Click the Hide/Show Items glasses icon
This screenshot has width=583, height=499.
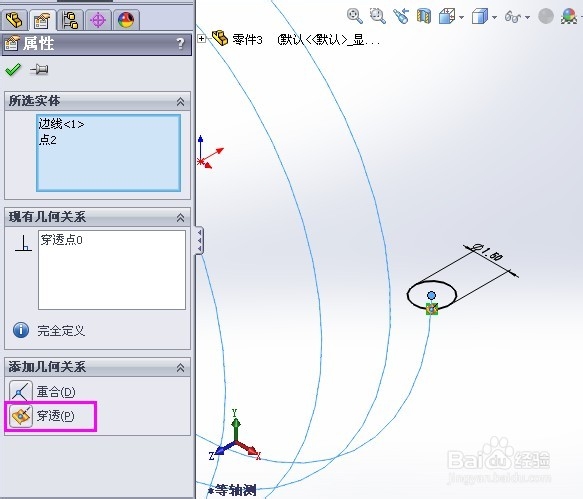point(513,17)
